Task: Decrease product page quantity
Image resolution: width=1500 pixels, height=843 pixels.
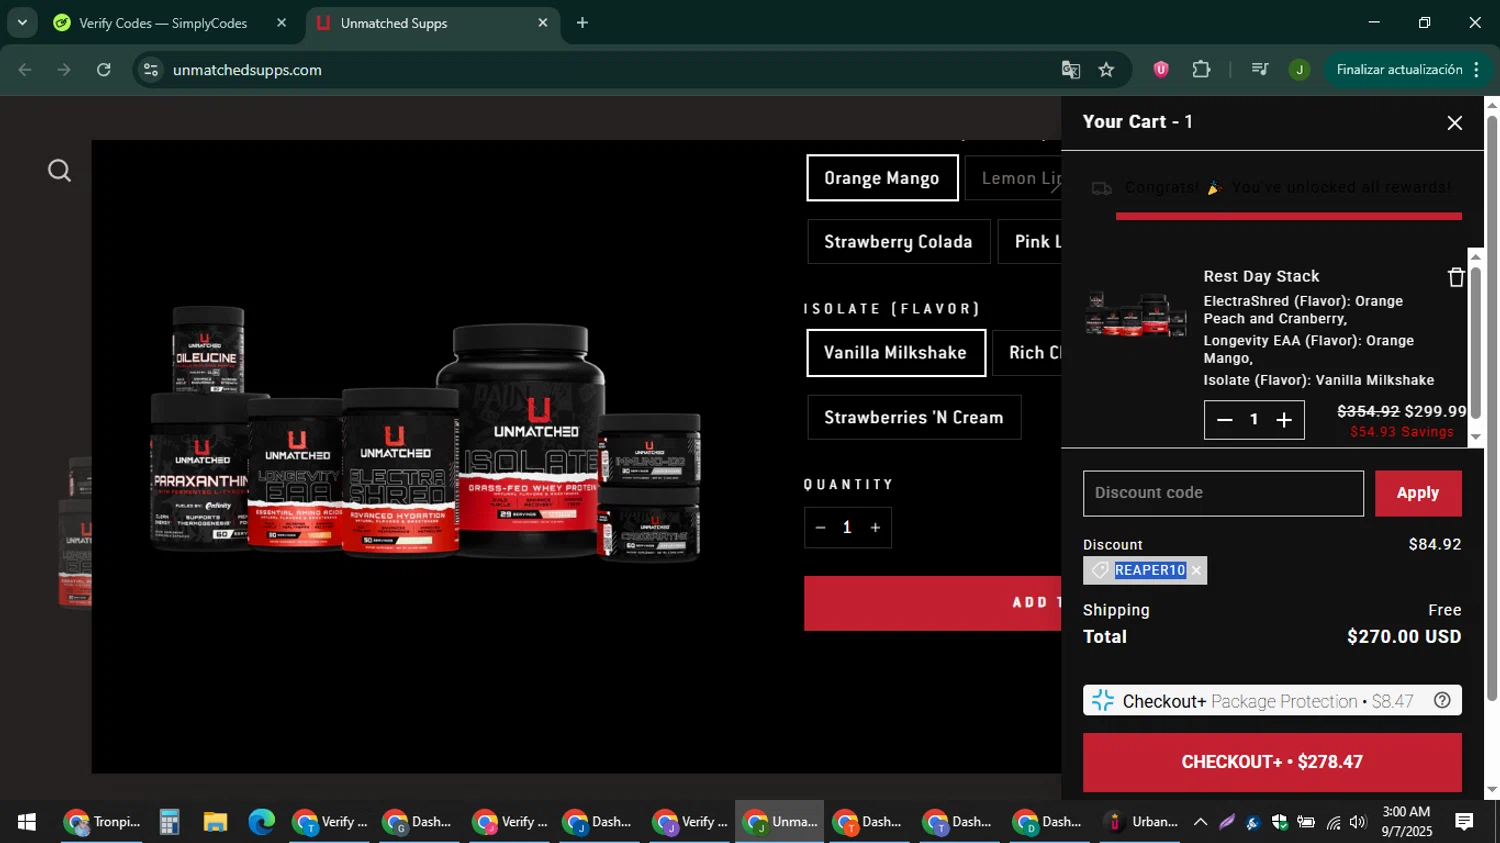Action: [821, 528]
